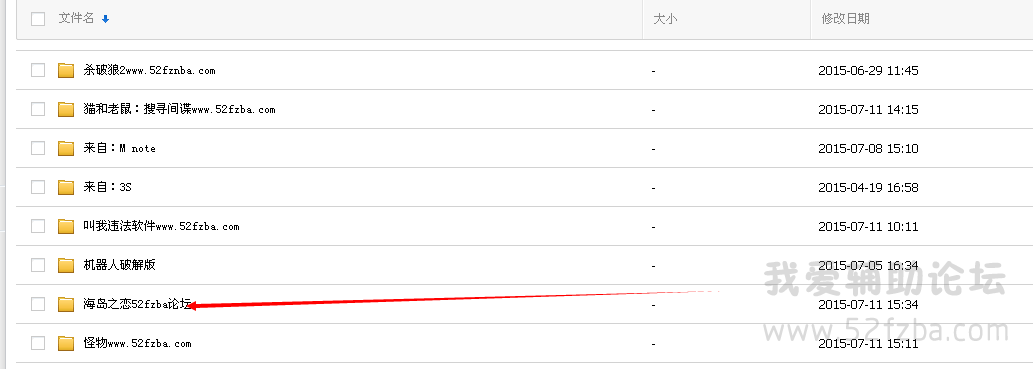The image size is (1033, 369).
Task: Click the 来自：3S folder icon
Action: 66,187
